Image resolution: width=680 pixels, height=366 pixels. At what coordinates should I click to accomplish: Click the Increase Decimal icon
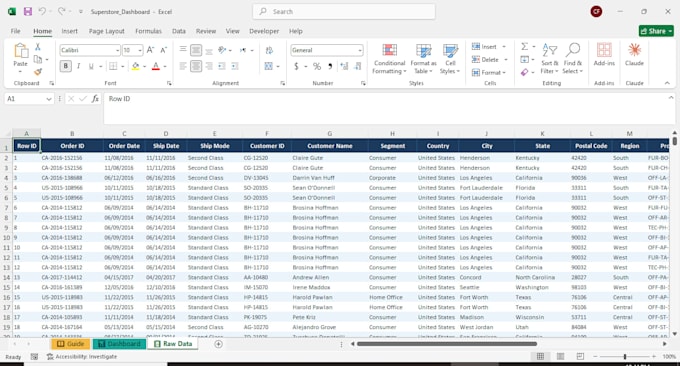pos(344,66)
